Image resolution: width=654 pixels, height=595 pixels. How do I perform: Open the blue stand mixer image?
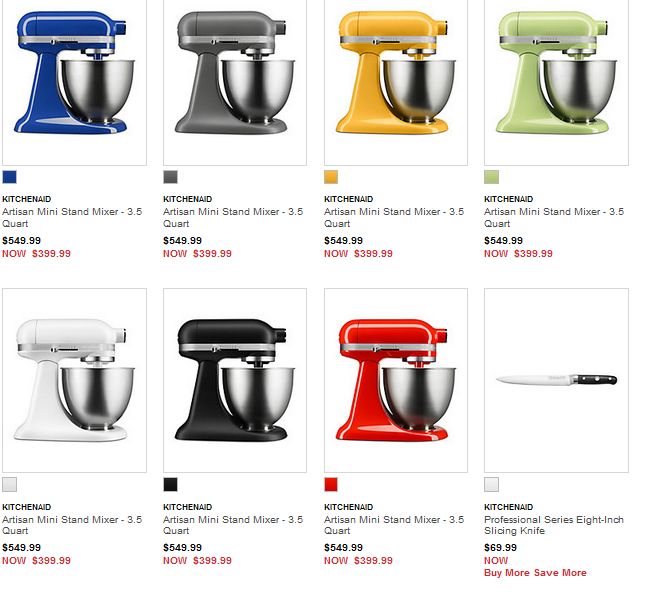[74, 81]
